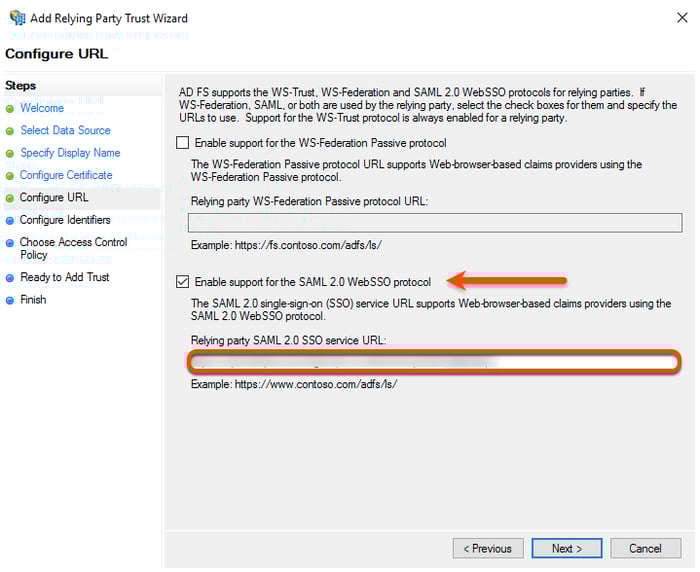Go back with the Previous button
Viewport: 700px width, 572px height.
pos(488,548)
